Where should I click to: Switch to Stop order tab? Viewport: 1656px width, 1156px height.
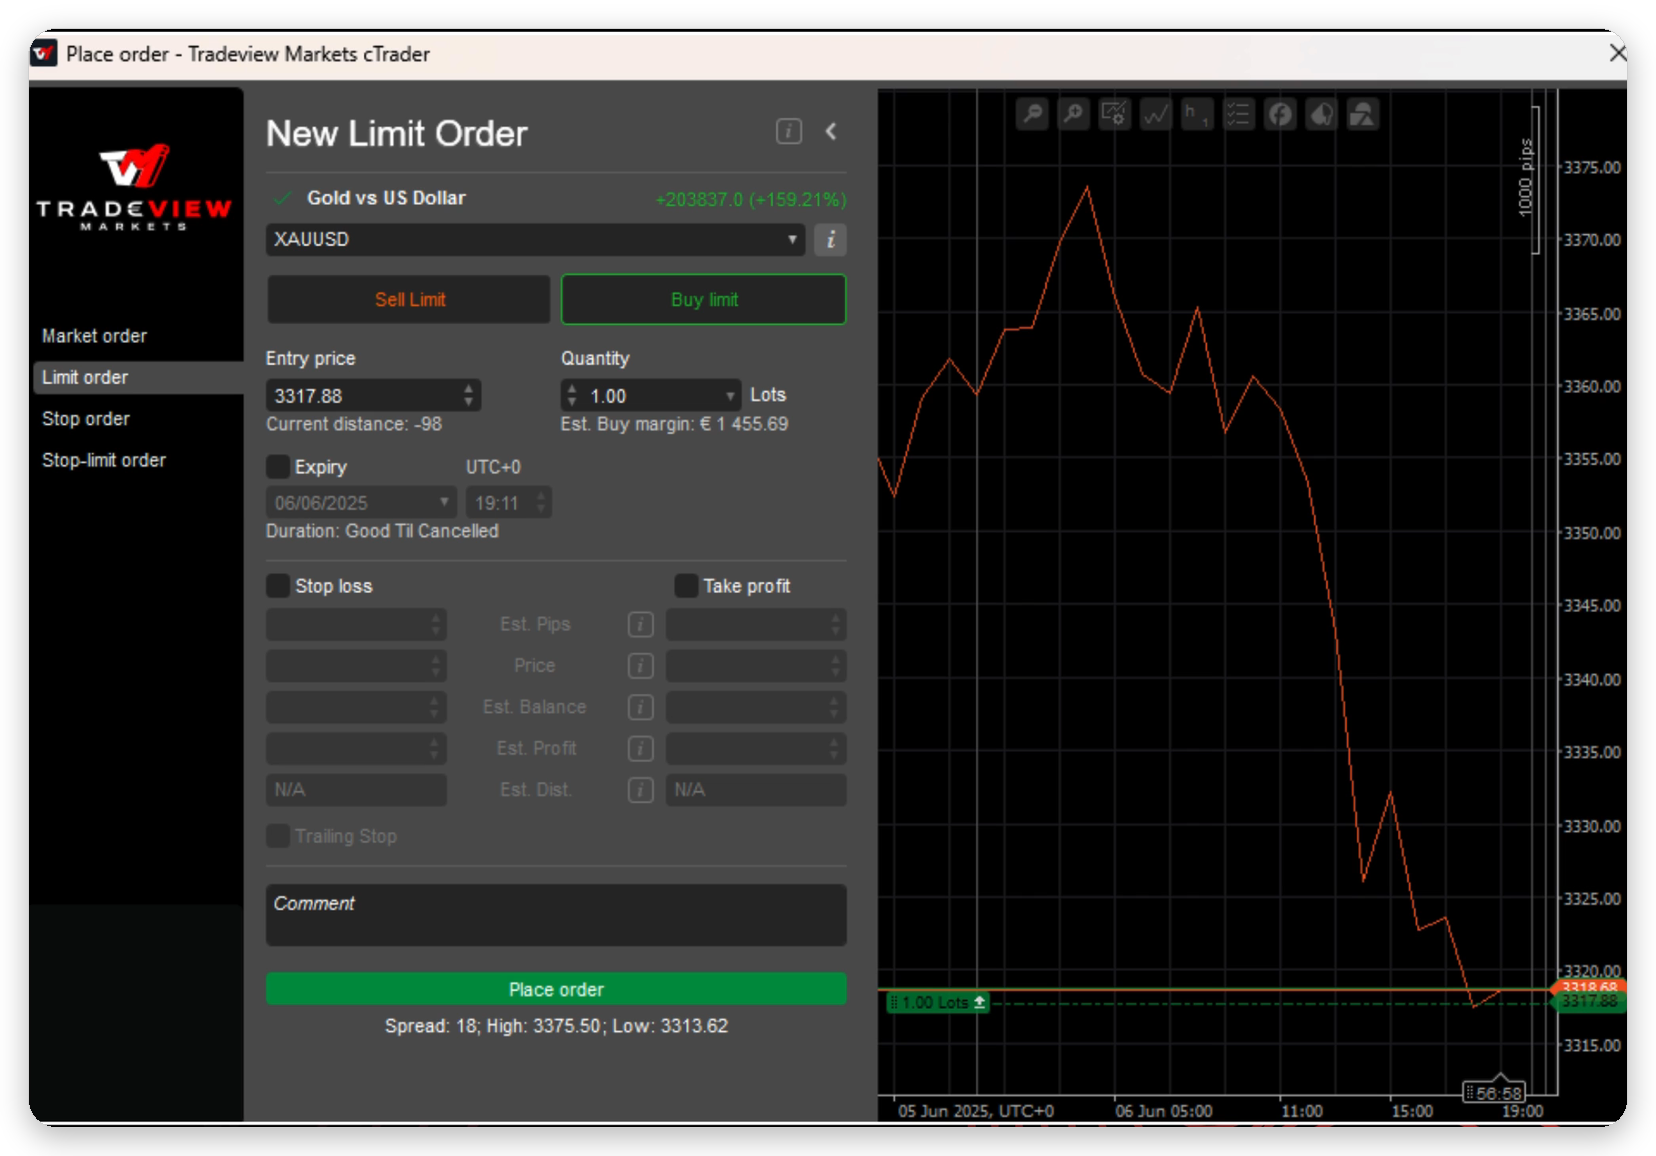click(x=136, y=419)
